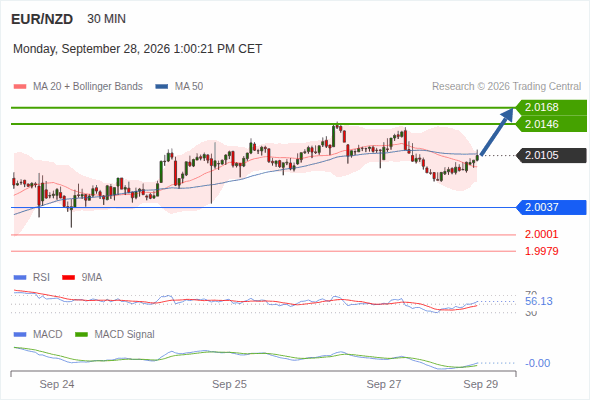Image resolution: width=590 pixels, height=400 pixels.
Task: Click the Trading Central research credit
Action: pyautogui.click(x=506, y=87)
